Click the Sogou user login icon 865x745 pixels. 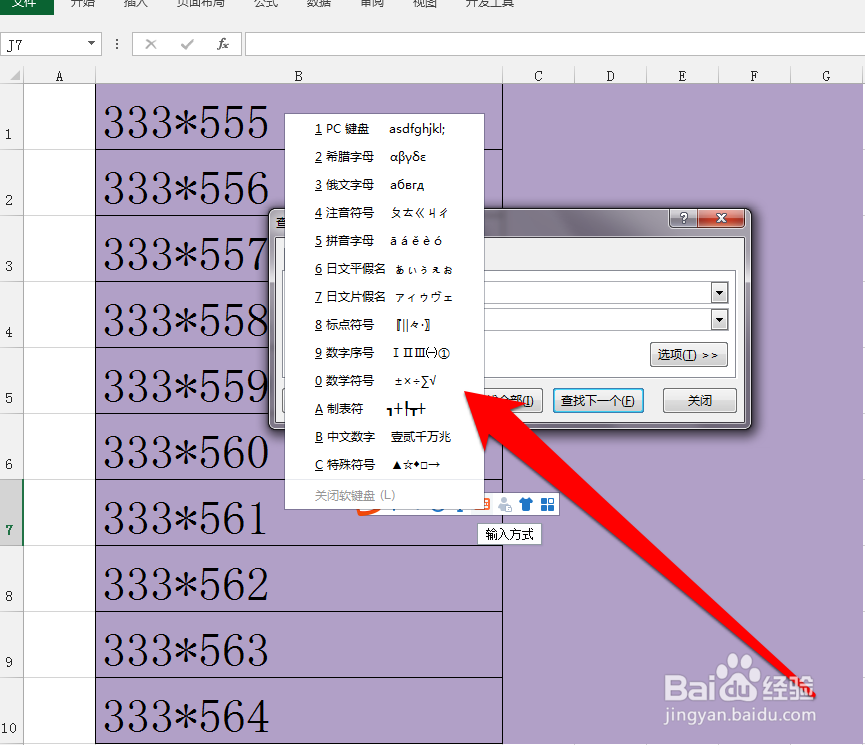[x=504, y=504]
